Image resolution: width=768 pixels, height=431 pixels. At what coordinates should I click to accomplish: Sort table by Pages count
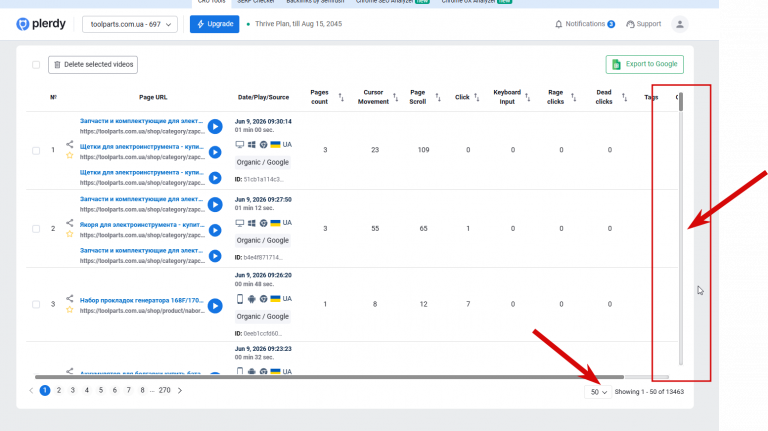(341, 97)
